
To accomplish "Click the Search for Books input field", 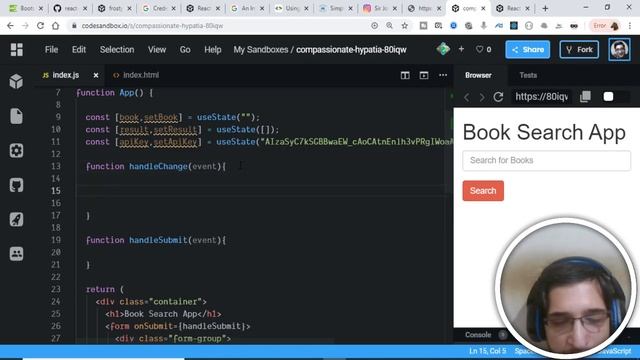I will [546, 160].
